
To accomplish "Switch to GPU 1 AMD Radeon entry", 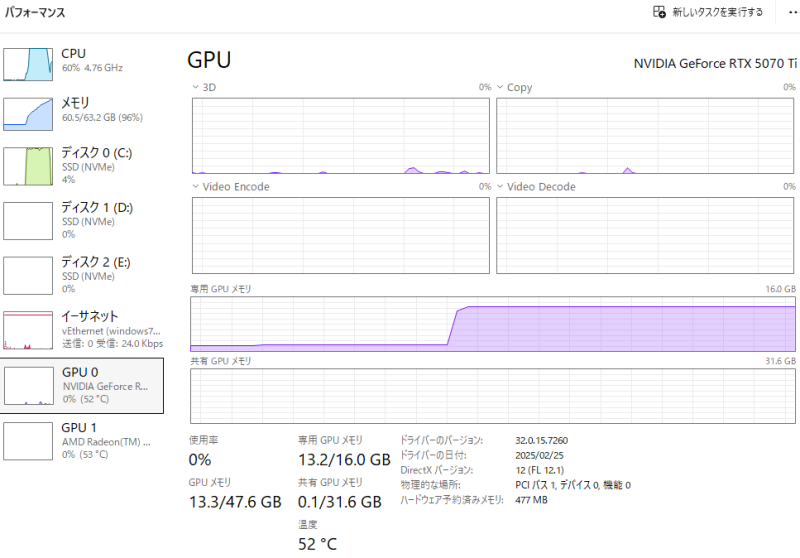I will 80,440.
